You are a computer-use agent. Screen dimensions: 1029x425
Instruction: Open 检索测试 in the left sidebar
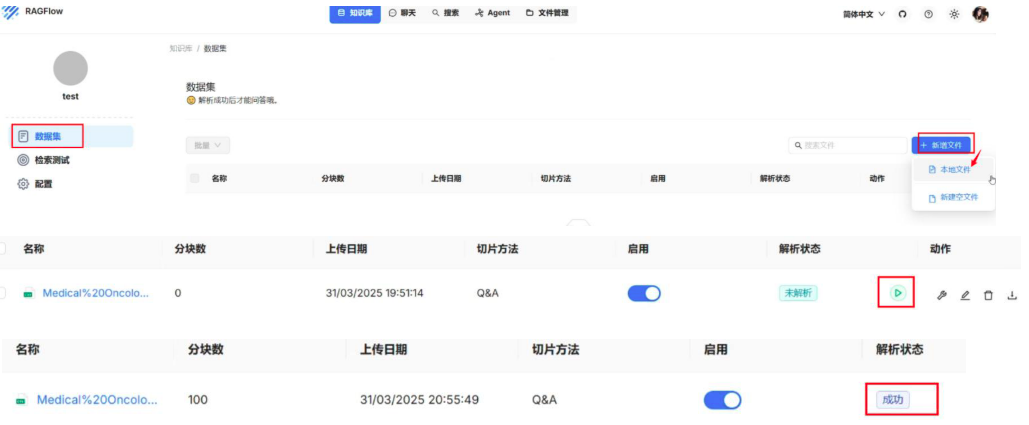pos(52,160)
